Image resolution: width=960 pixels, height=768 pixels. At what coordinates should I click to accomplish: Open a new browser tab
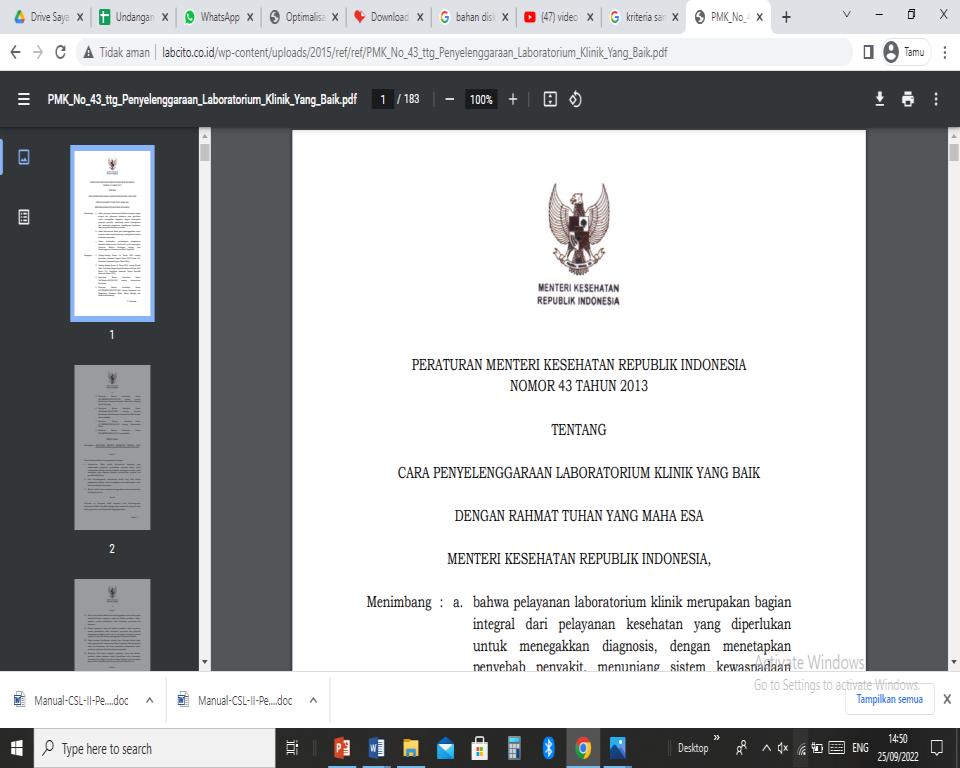click(x=786, y=17)
